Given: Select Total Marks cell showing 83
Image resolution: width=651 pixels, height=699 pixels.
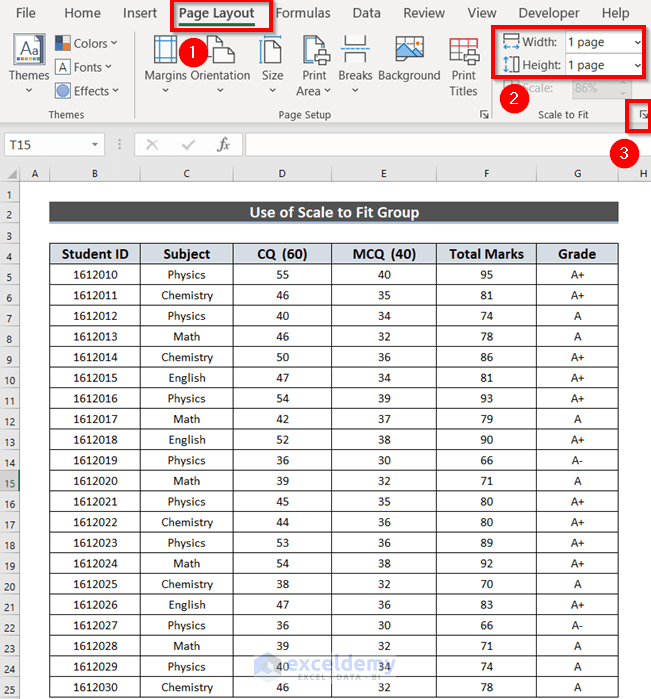Looking at the screenshot, I should (486, 605).
